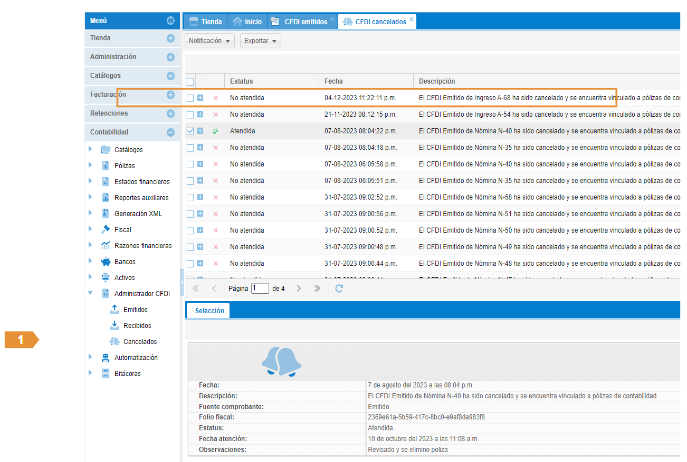Open the Fiscal icon in sidebar
Screen dimensions: 687x462
pos(105,229)
